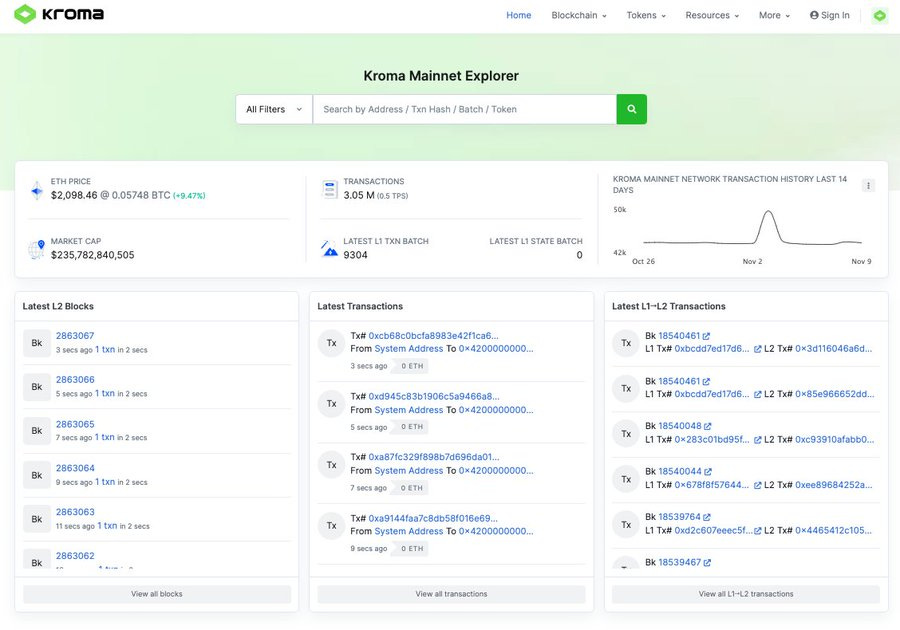Open 1 txn link for block 2863063

tap(107, 526)
